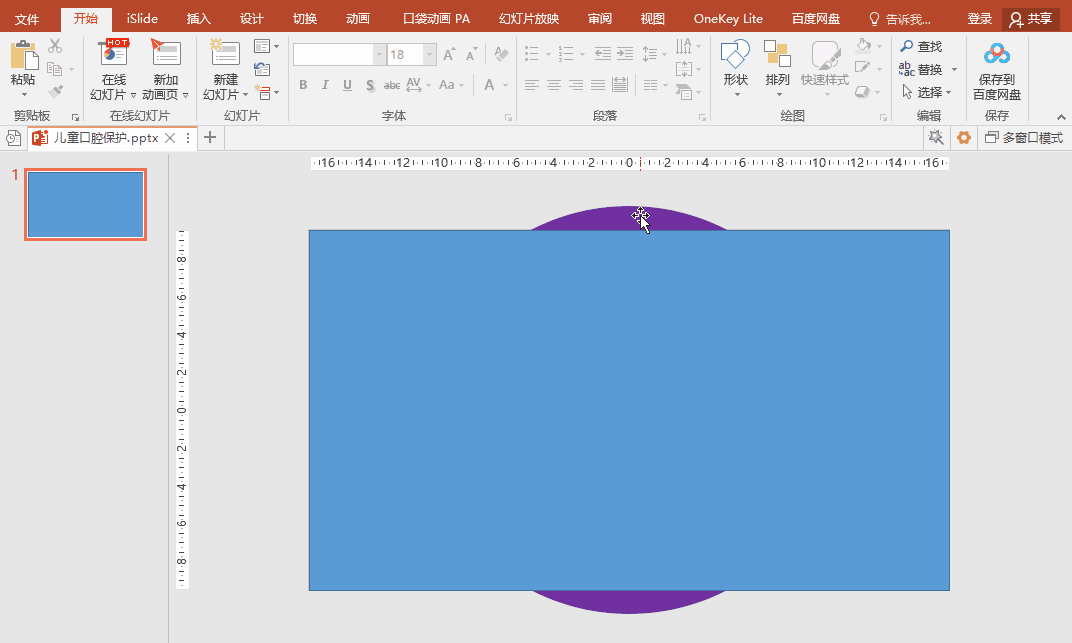Open the font size dropdown
This screenshot has width=1072, height=643.
pyautogui.click(x=429, y=55)
